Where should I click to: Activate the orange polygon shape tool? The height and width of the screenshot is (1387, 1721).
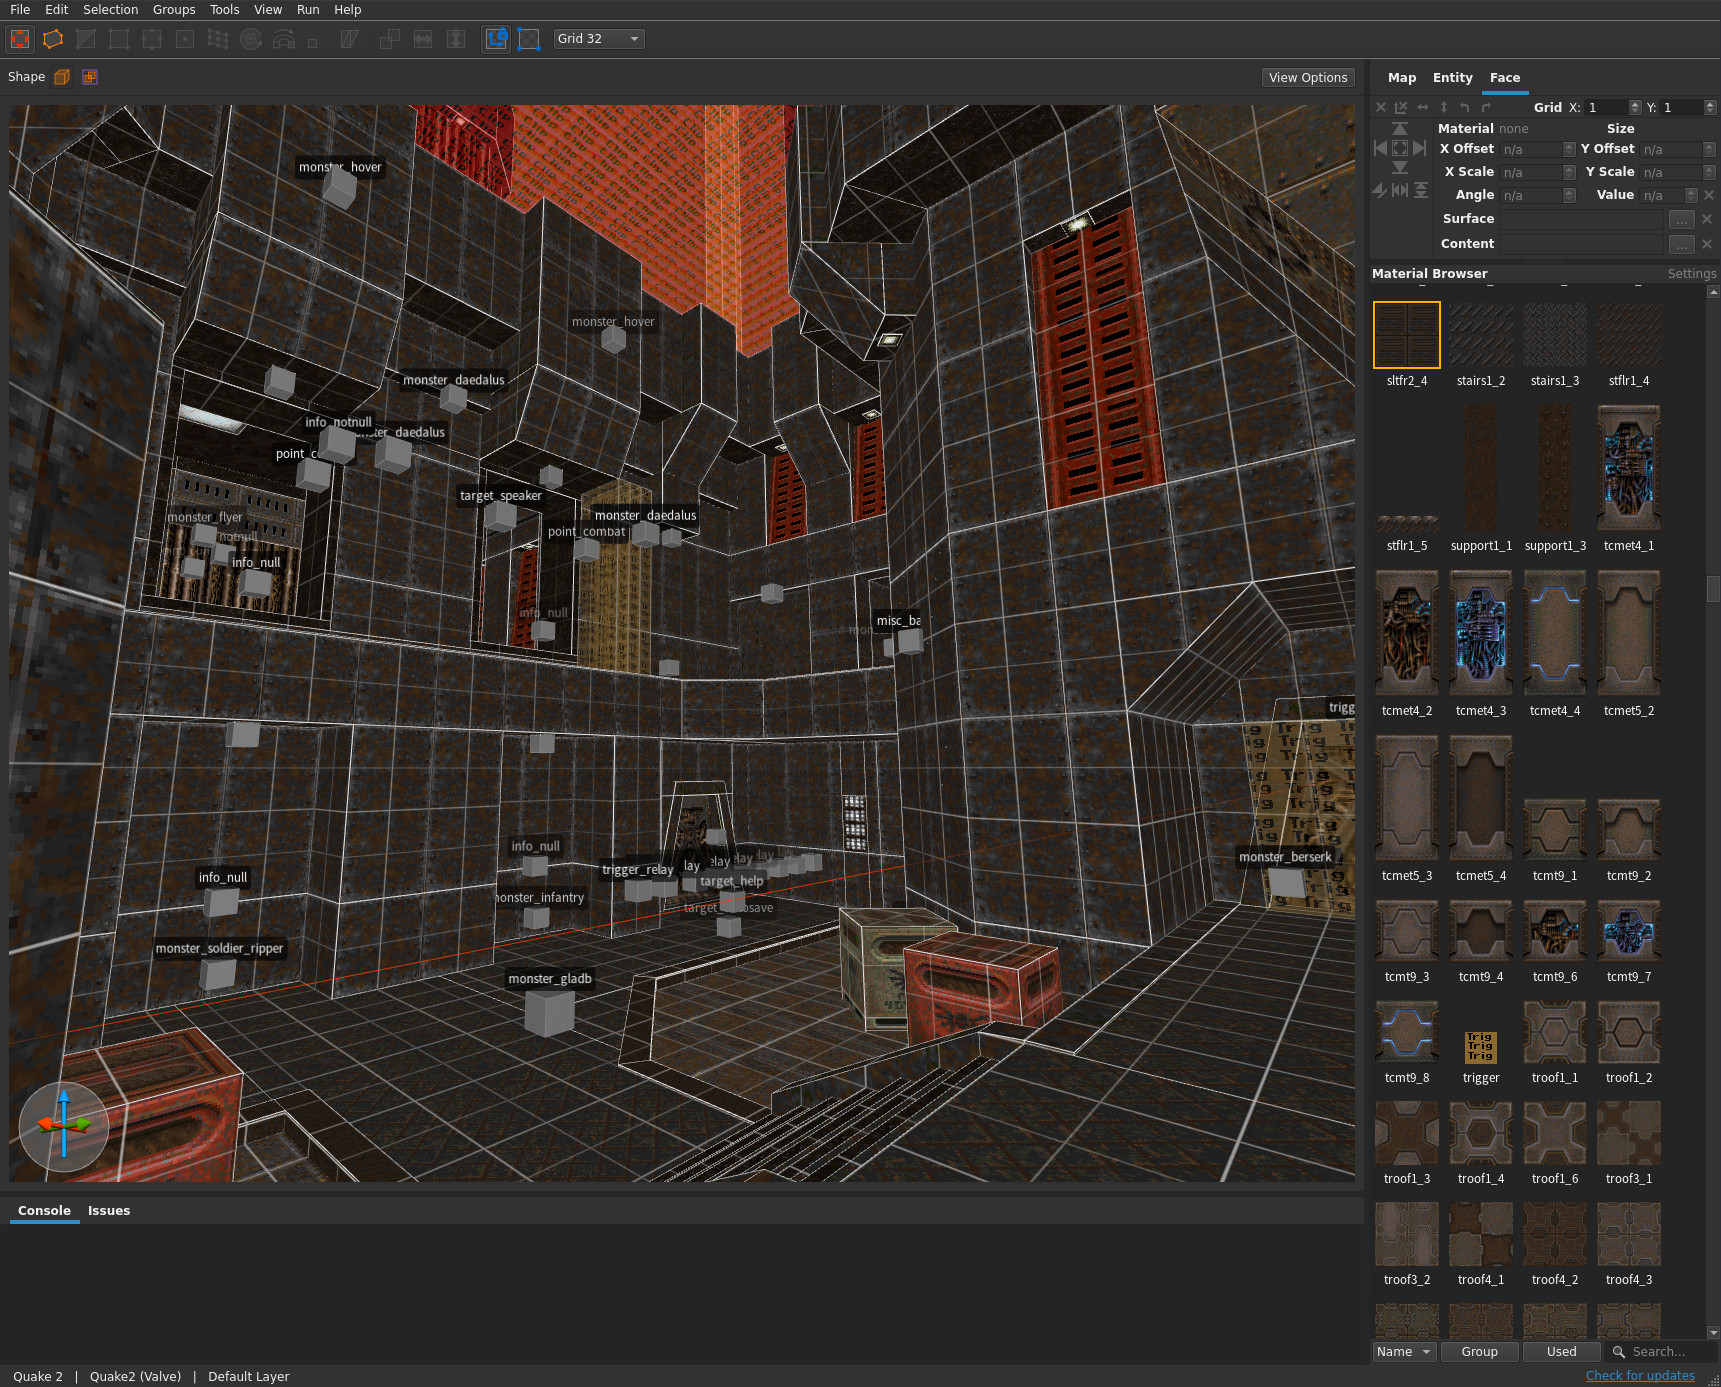53,39
